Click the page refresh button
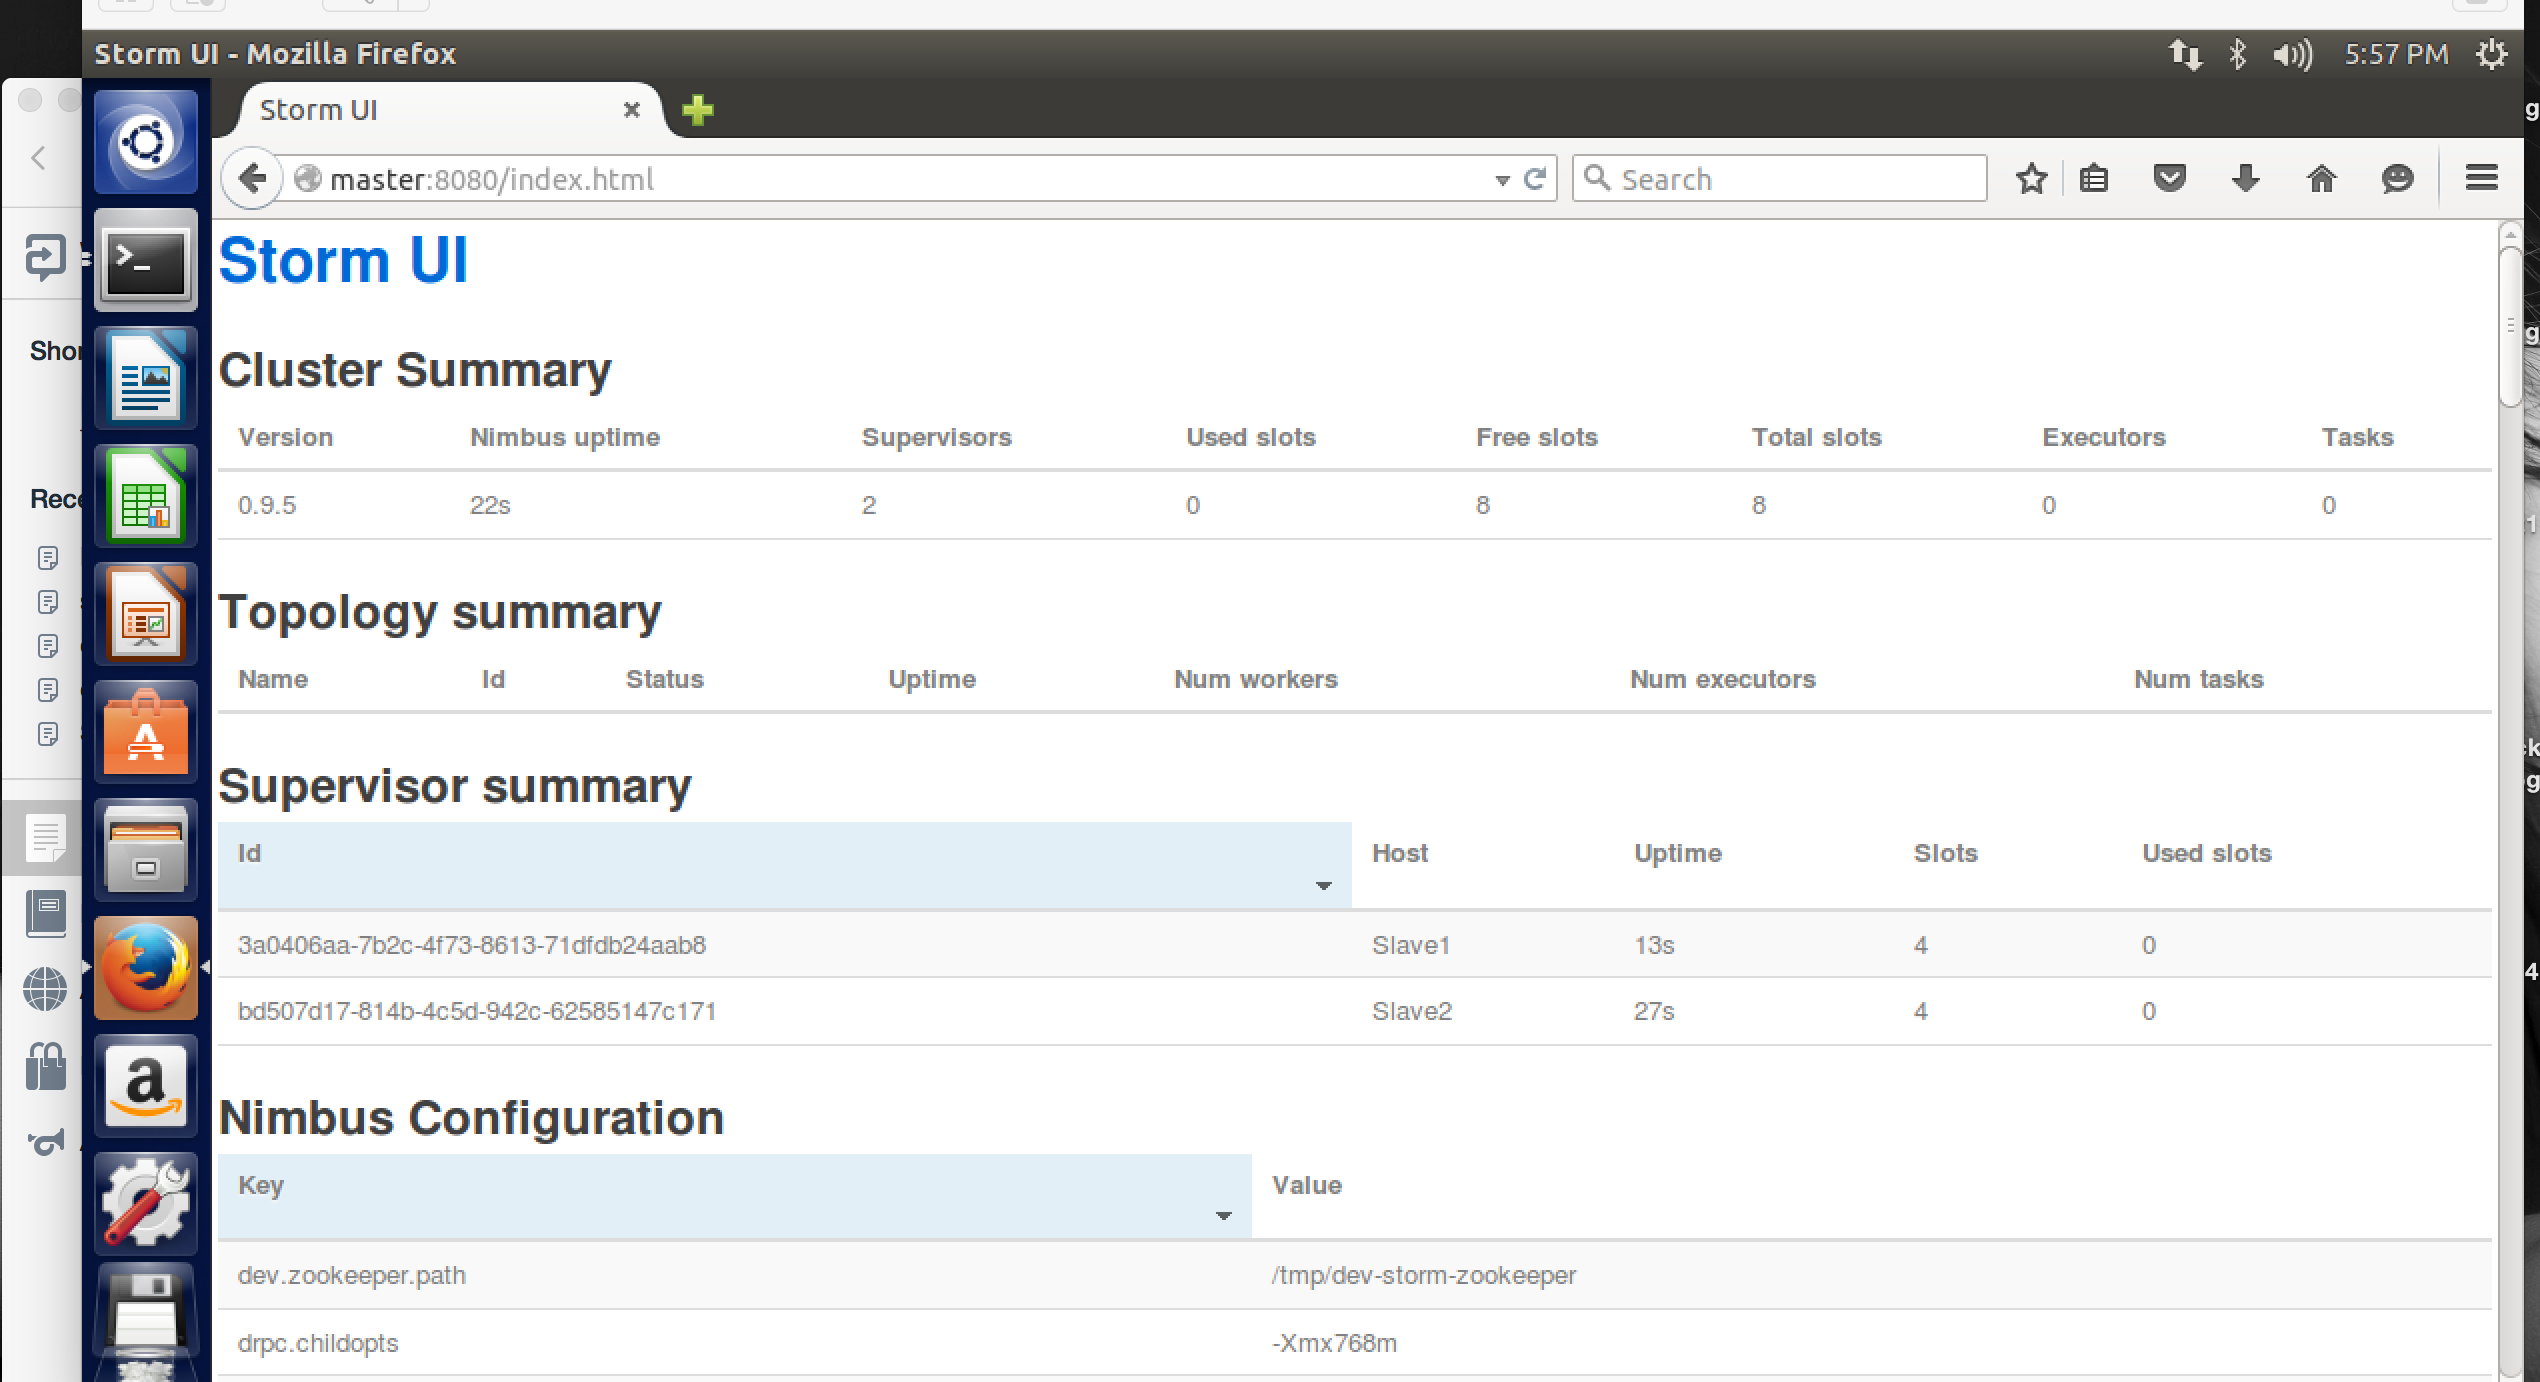Screen dimensions: 2540x1382 pyautogui.click(x=1533, y=179)
